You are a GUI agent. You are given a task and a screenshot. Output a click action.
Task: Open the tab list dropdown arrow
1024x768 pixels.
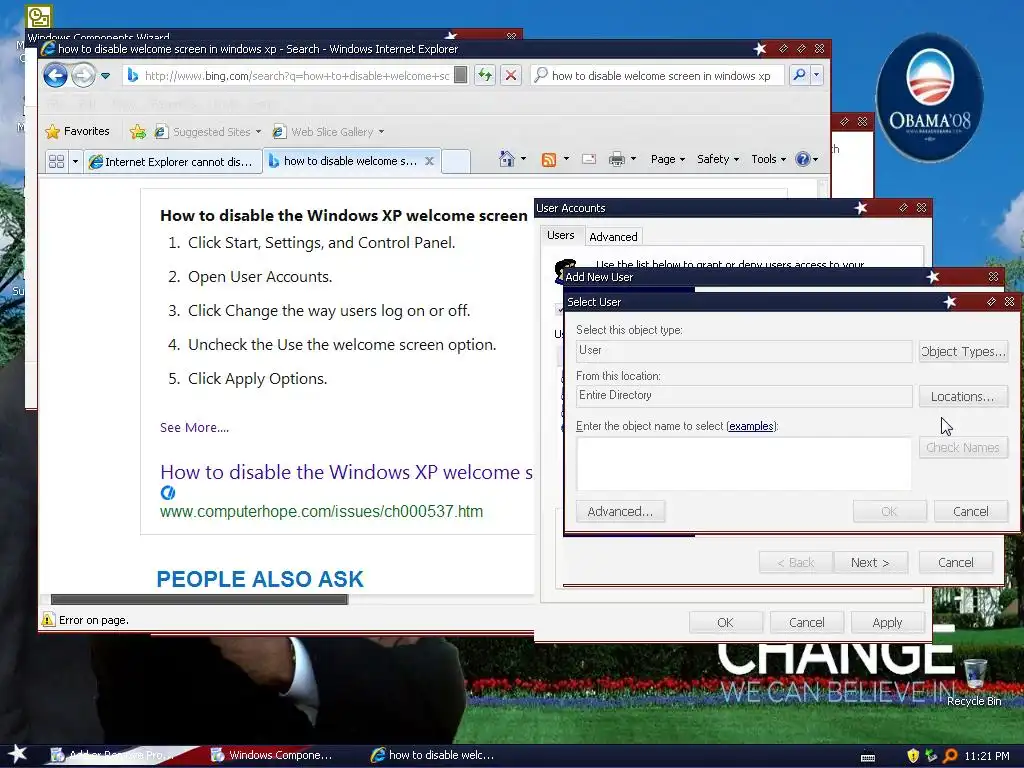[x=75, y=161]
